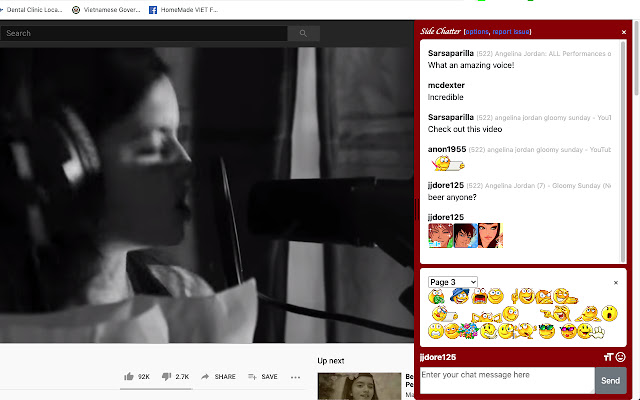Image resolution: width=640 pixels, height=400 pixels.
Task: Like the video with thumbs up
Action: tap(129, 377)
